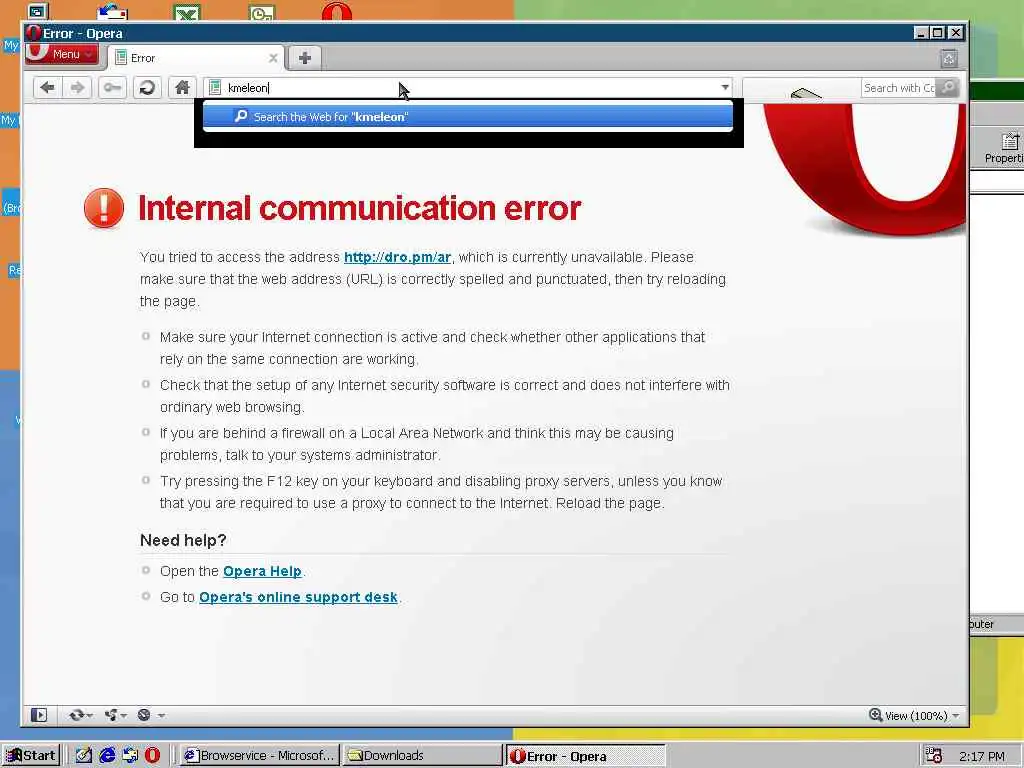Close the Error tab

[x=273, y=58]
